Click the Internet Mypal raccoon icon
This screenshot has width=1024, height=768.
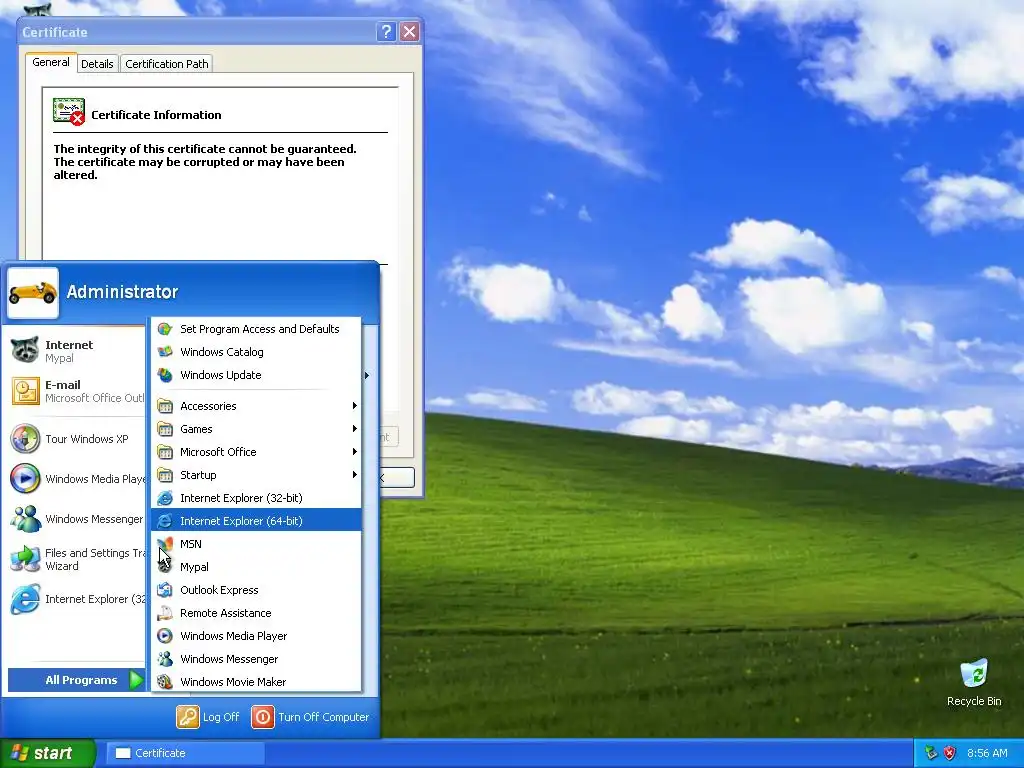coord(25,351)
